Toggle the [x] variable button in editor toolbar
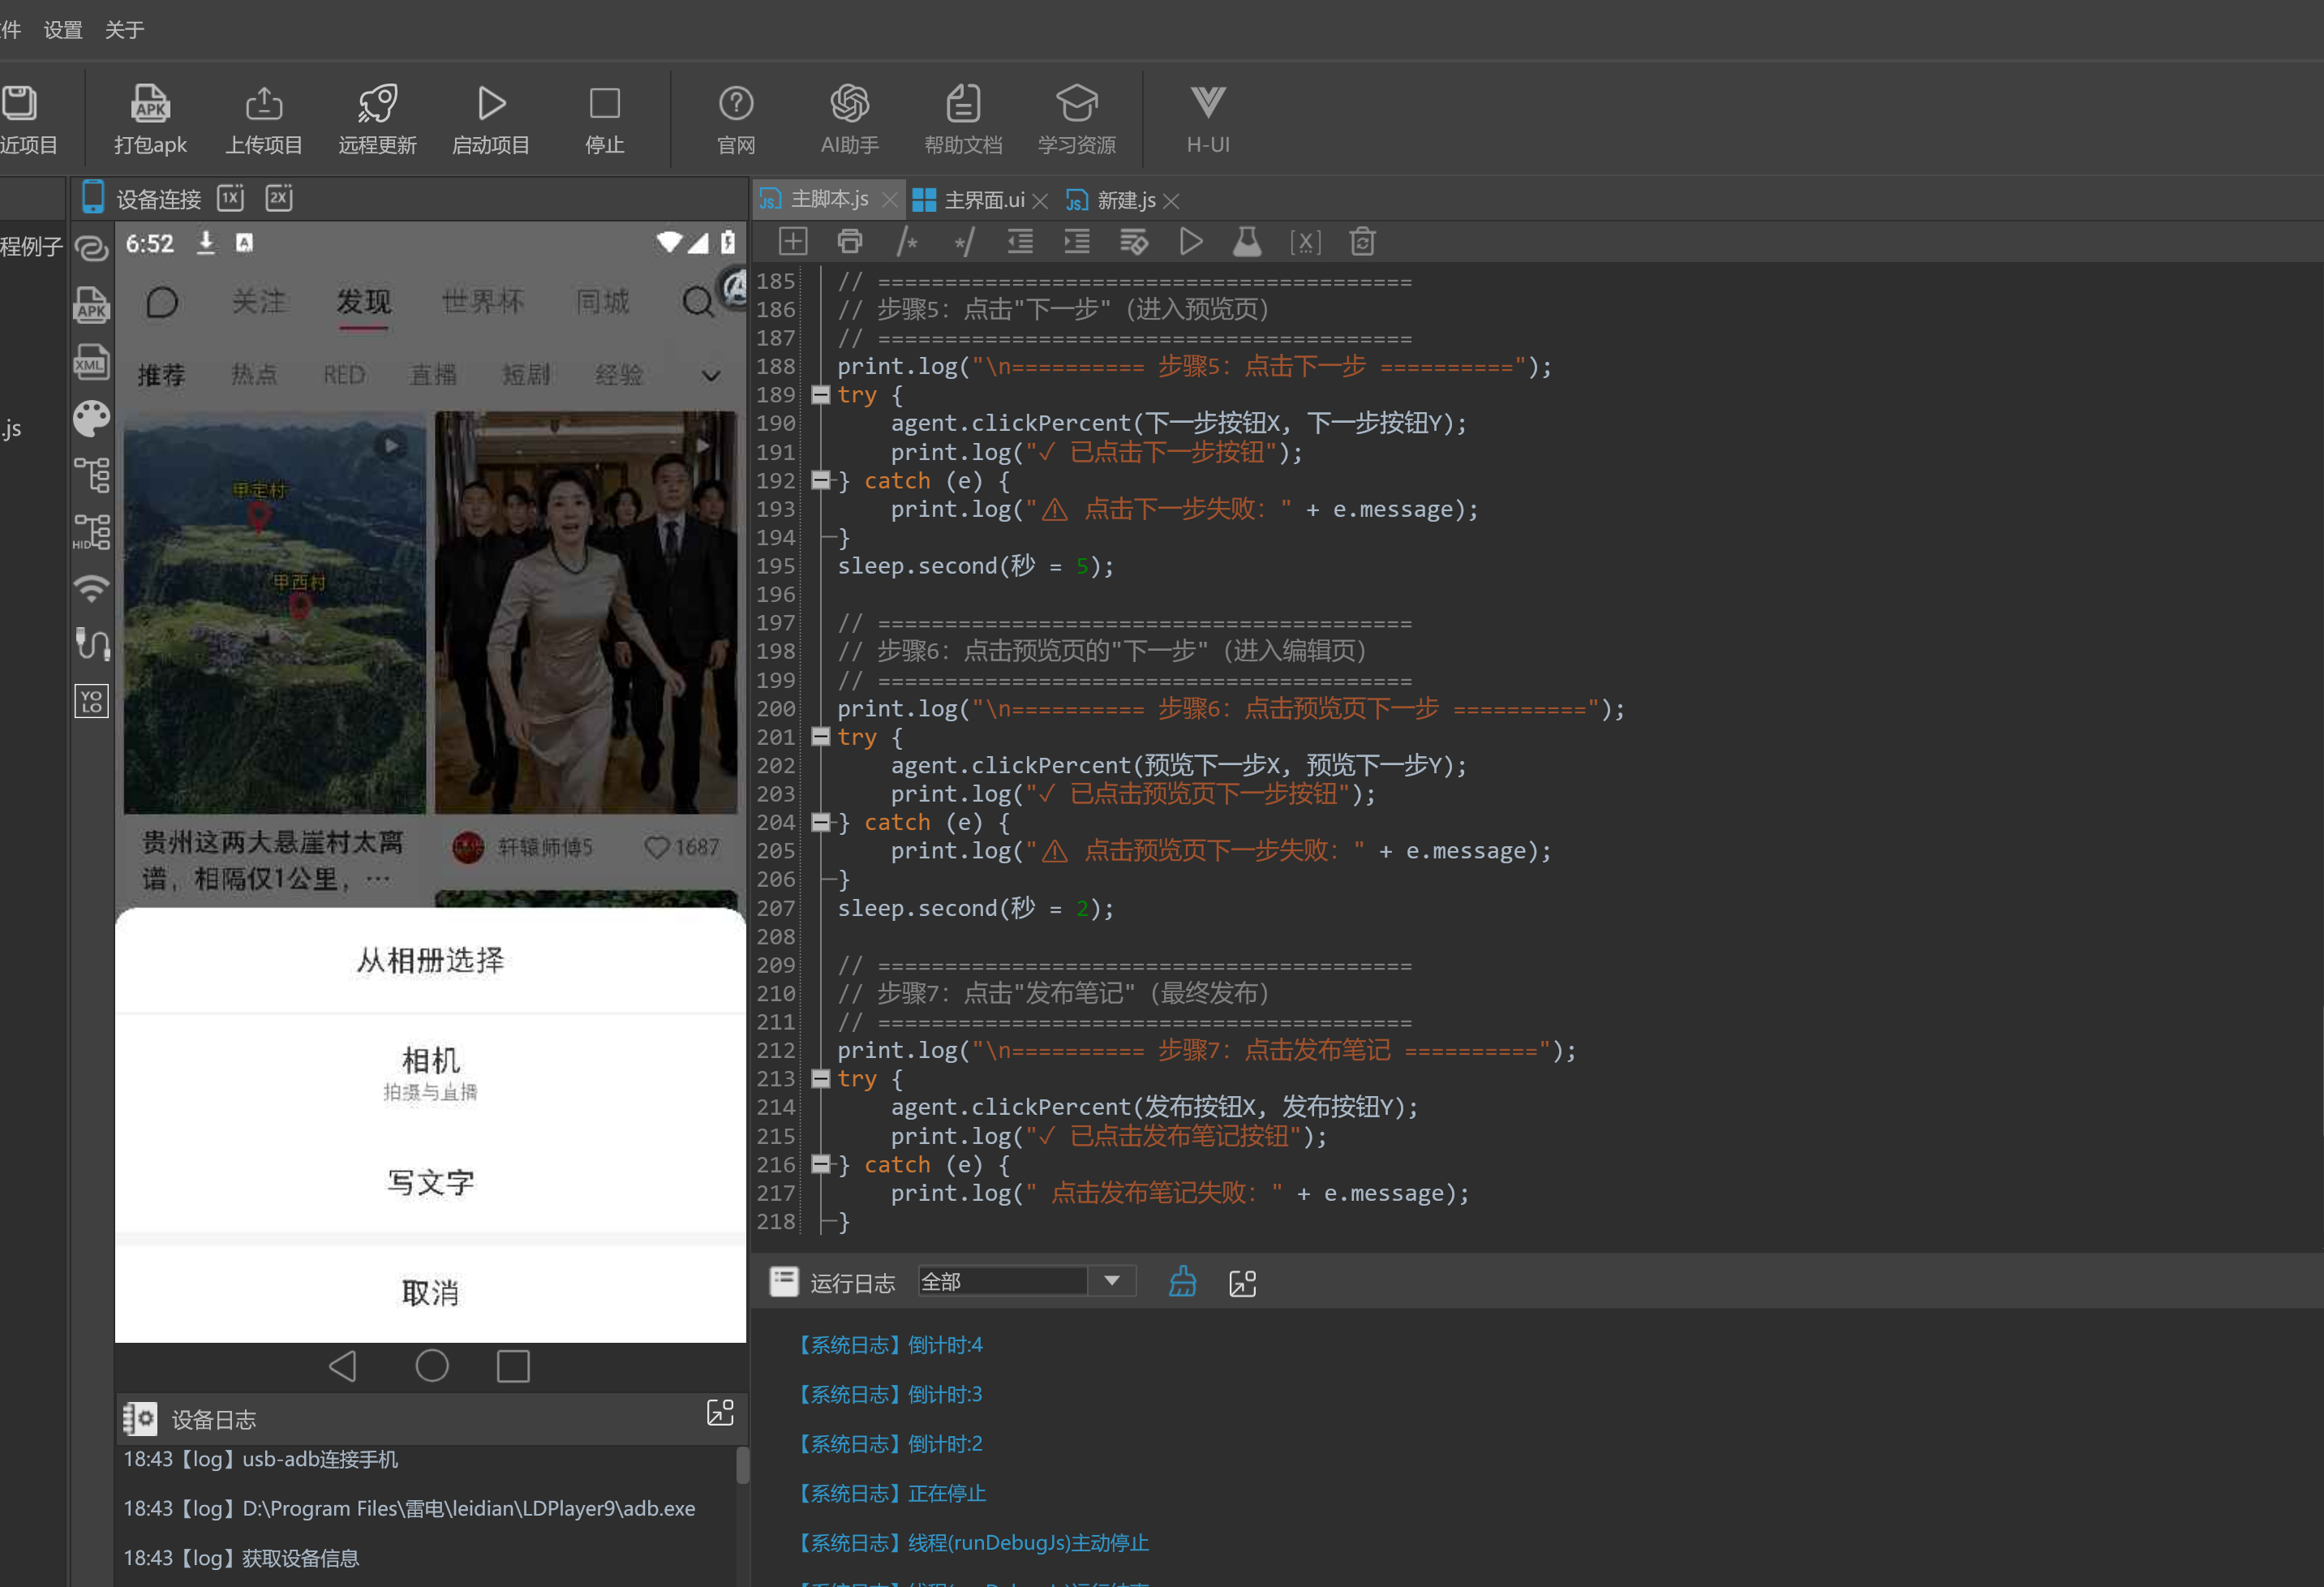 (x=1305, y=241)
